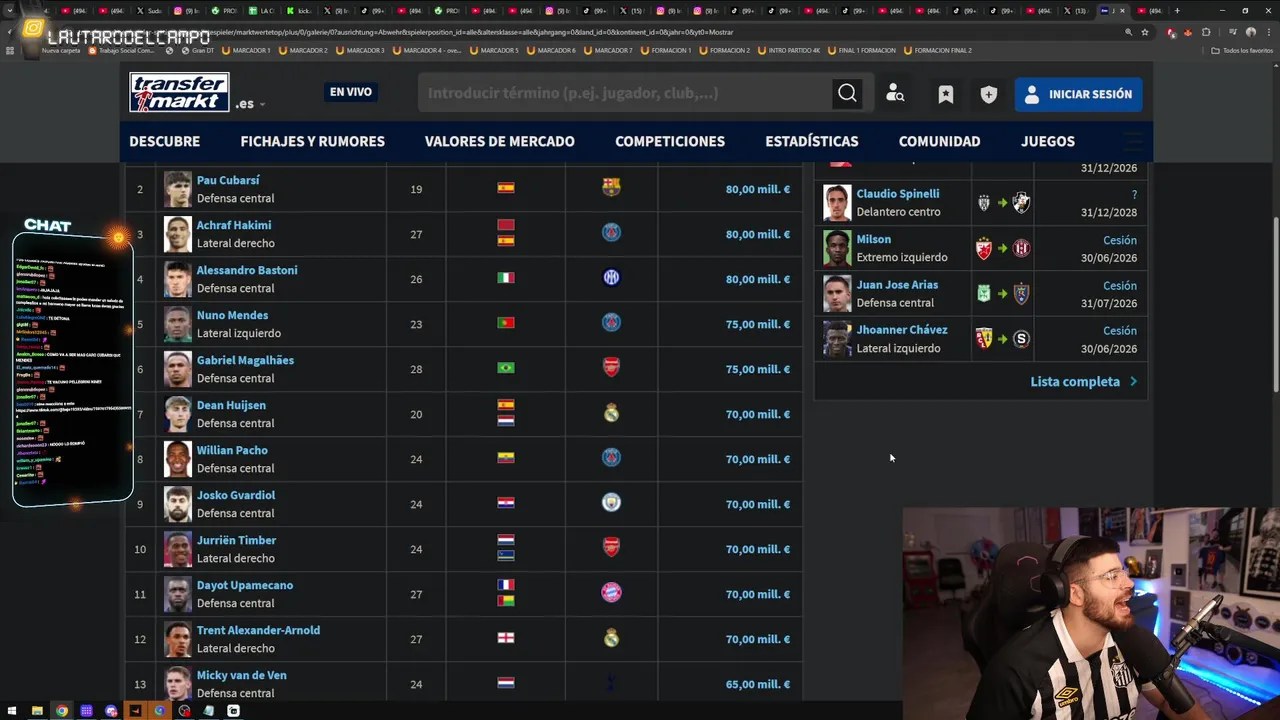The image size is (1280, 720).
Task: Click the Real Madrid badge in Huijsen's row
Action: point(611,412)
